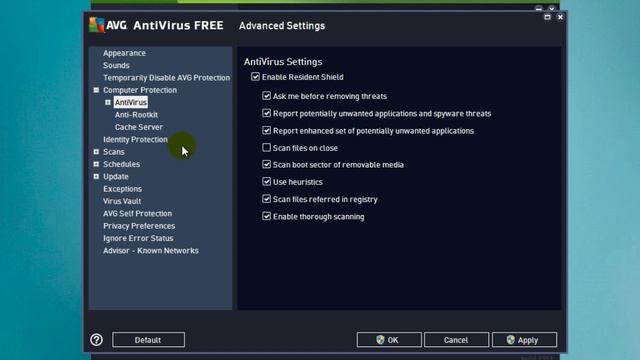Select Appearance in the settings tree

pos(124,53)
